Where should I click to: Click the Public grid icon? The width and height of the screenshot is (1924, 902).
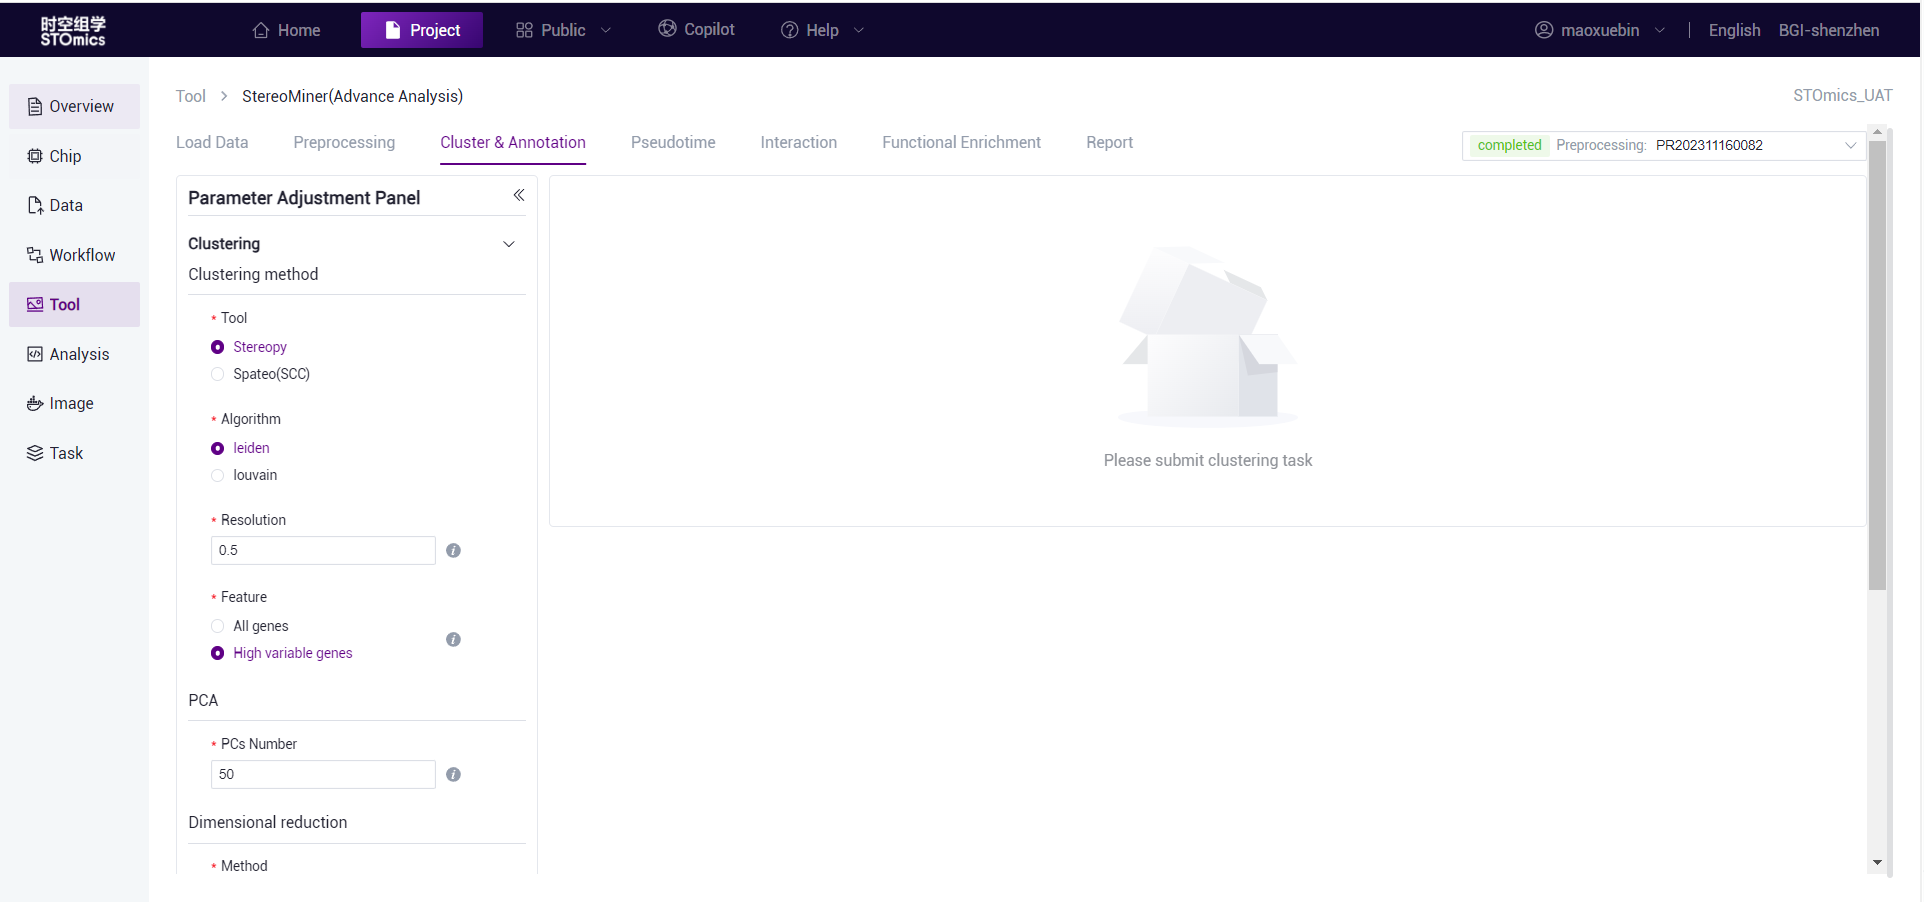(x=524, y=30)
